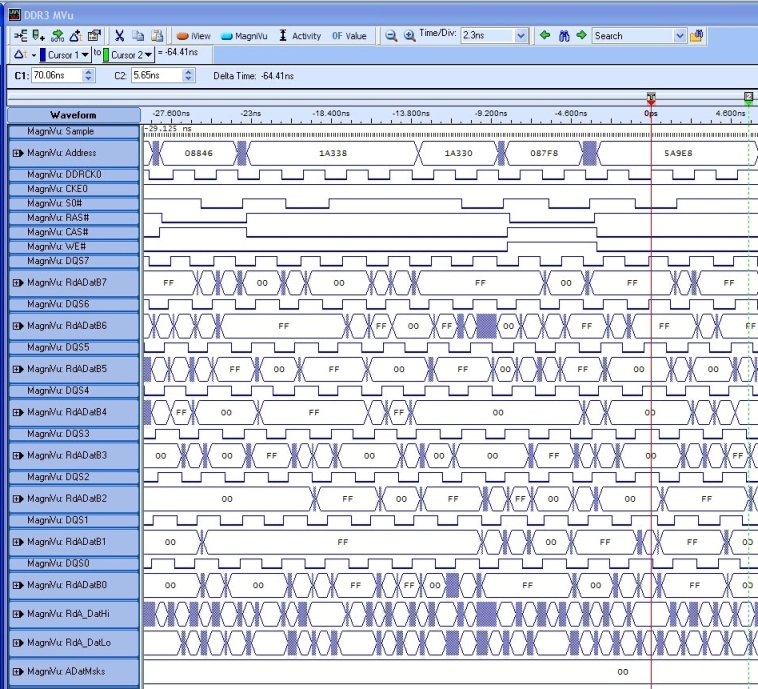Expand the MagniVu: Address bus group

(16, 153)
